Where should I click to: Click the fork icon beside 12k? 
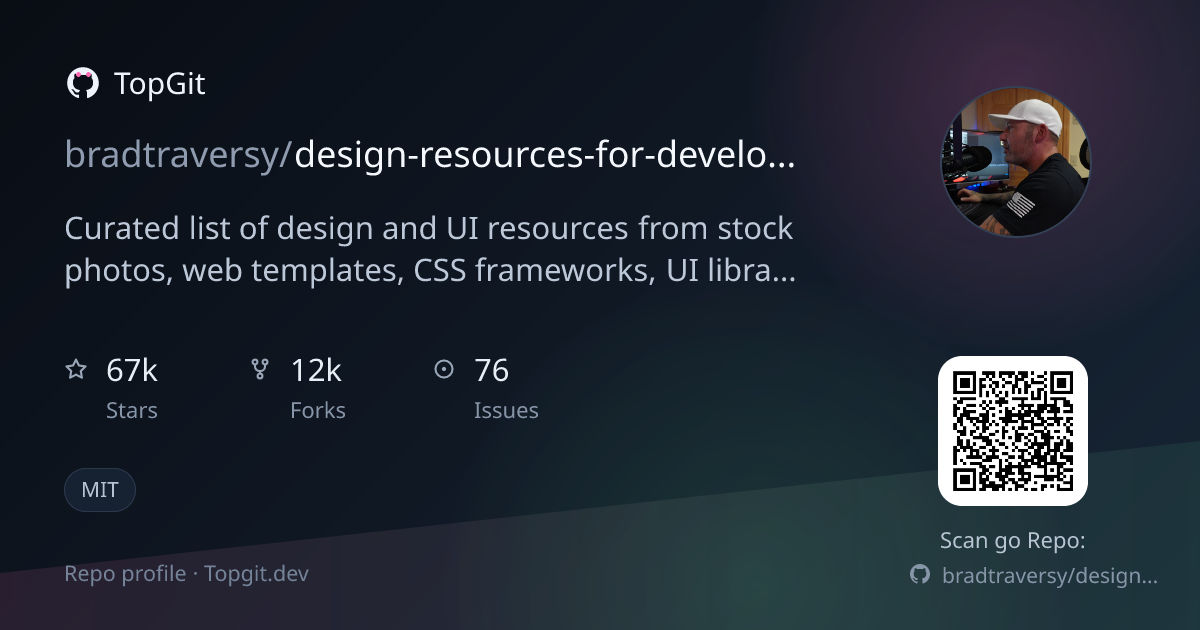(x=260, y=370)
